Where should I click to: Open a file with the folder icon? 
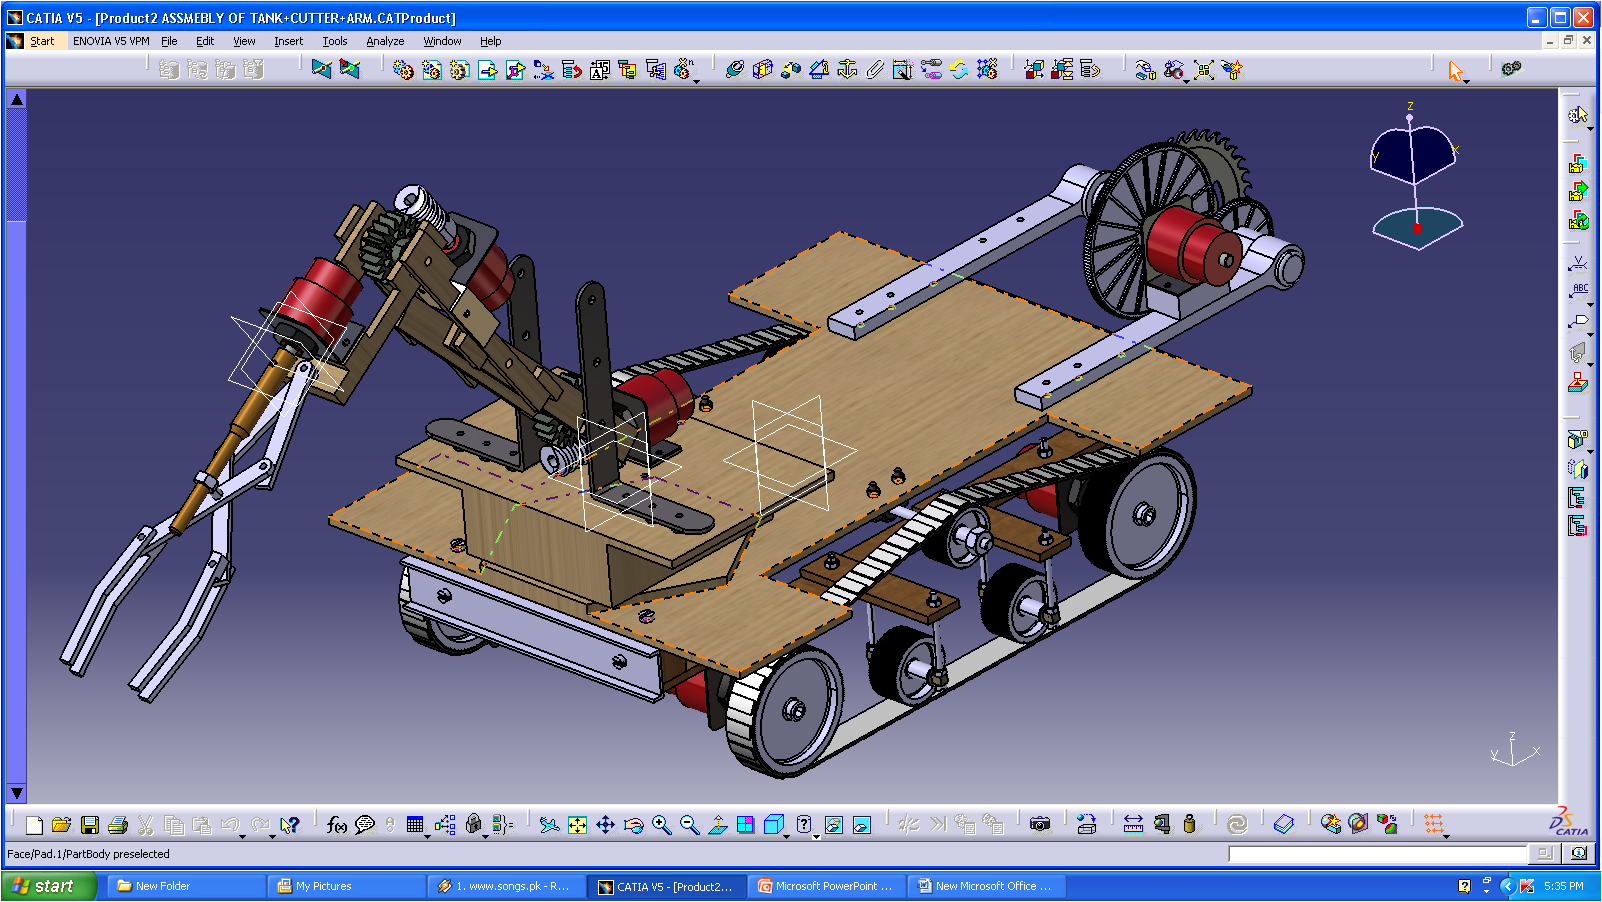[62, 825]
